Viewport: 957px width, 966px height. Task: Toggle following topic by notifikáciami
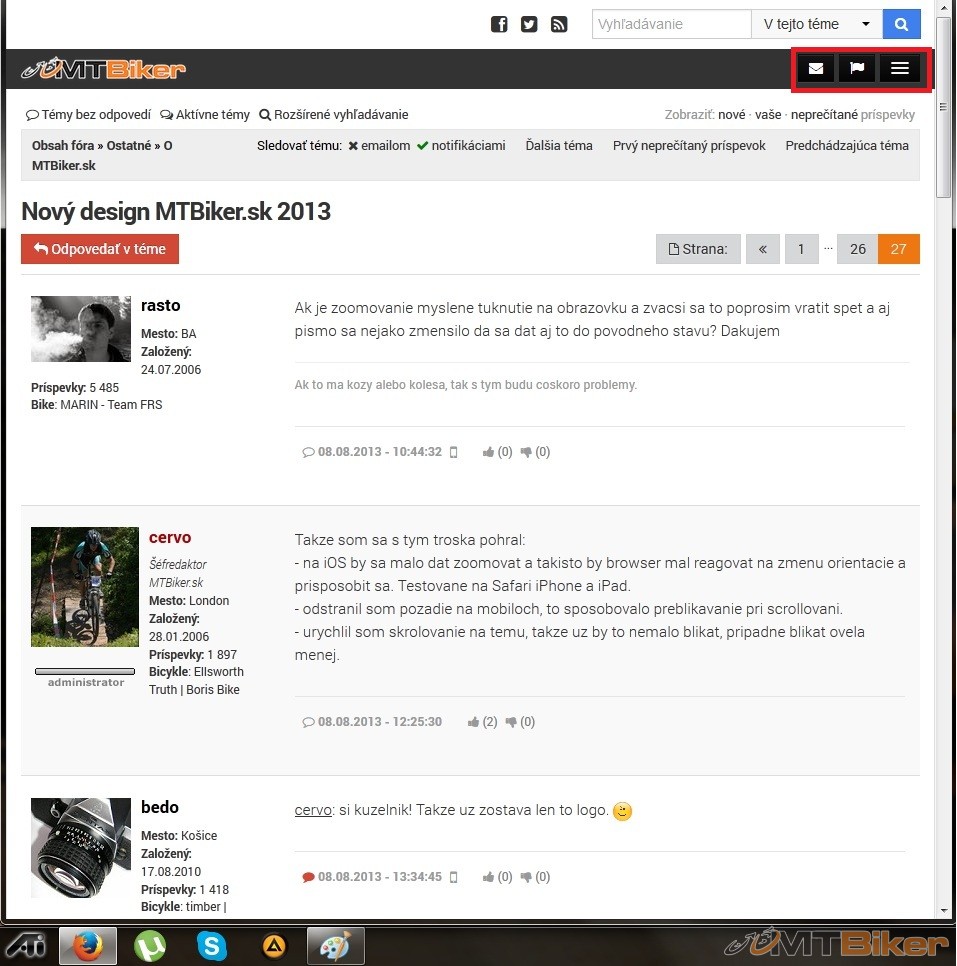tap(461, 146)
